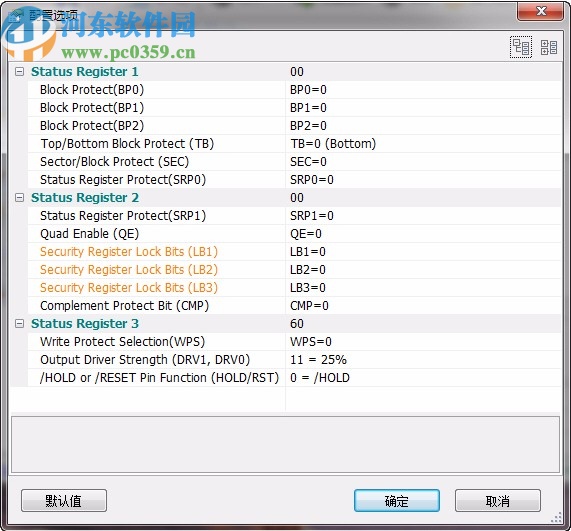Click the LB1=0 value cell
The image size is (571, 531).
(423, 252)
